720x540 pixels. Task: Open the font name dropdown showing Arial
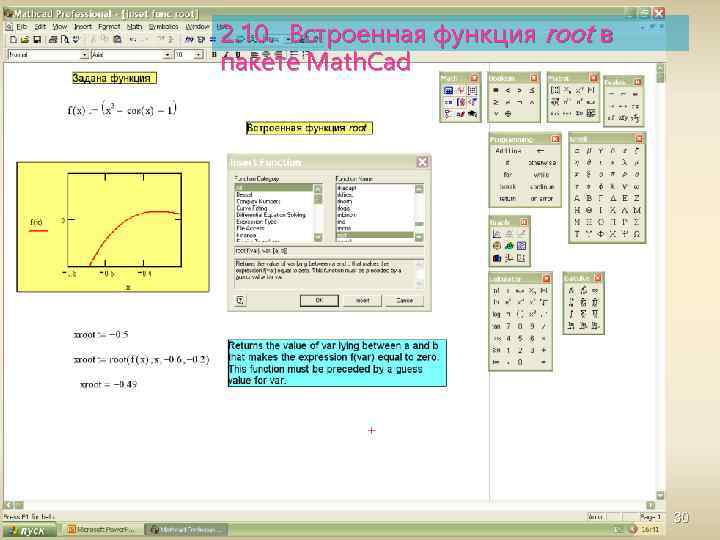tap(167, 55)
